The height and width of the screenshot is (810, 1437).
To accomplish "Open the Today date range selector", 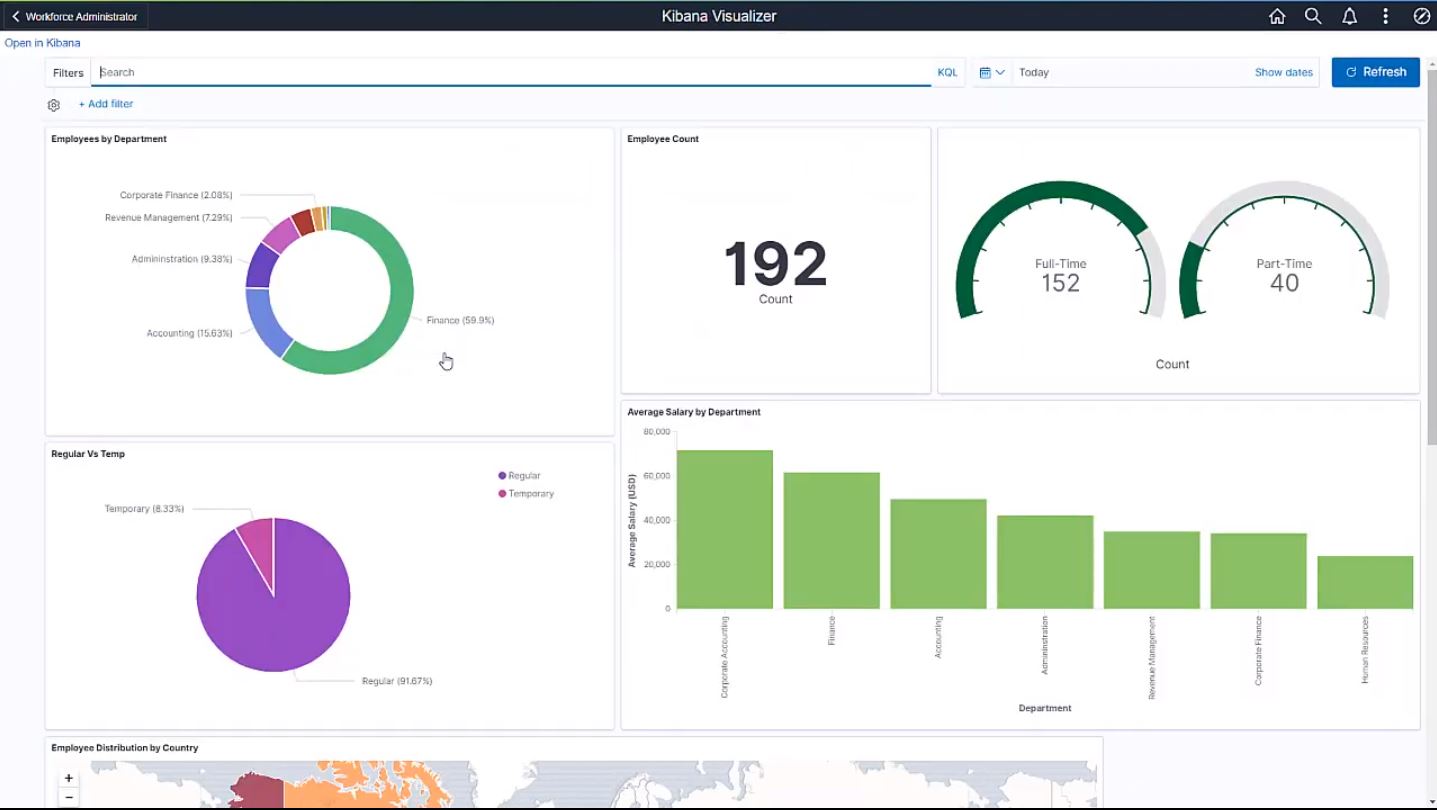I will click(1035, 72).
